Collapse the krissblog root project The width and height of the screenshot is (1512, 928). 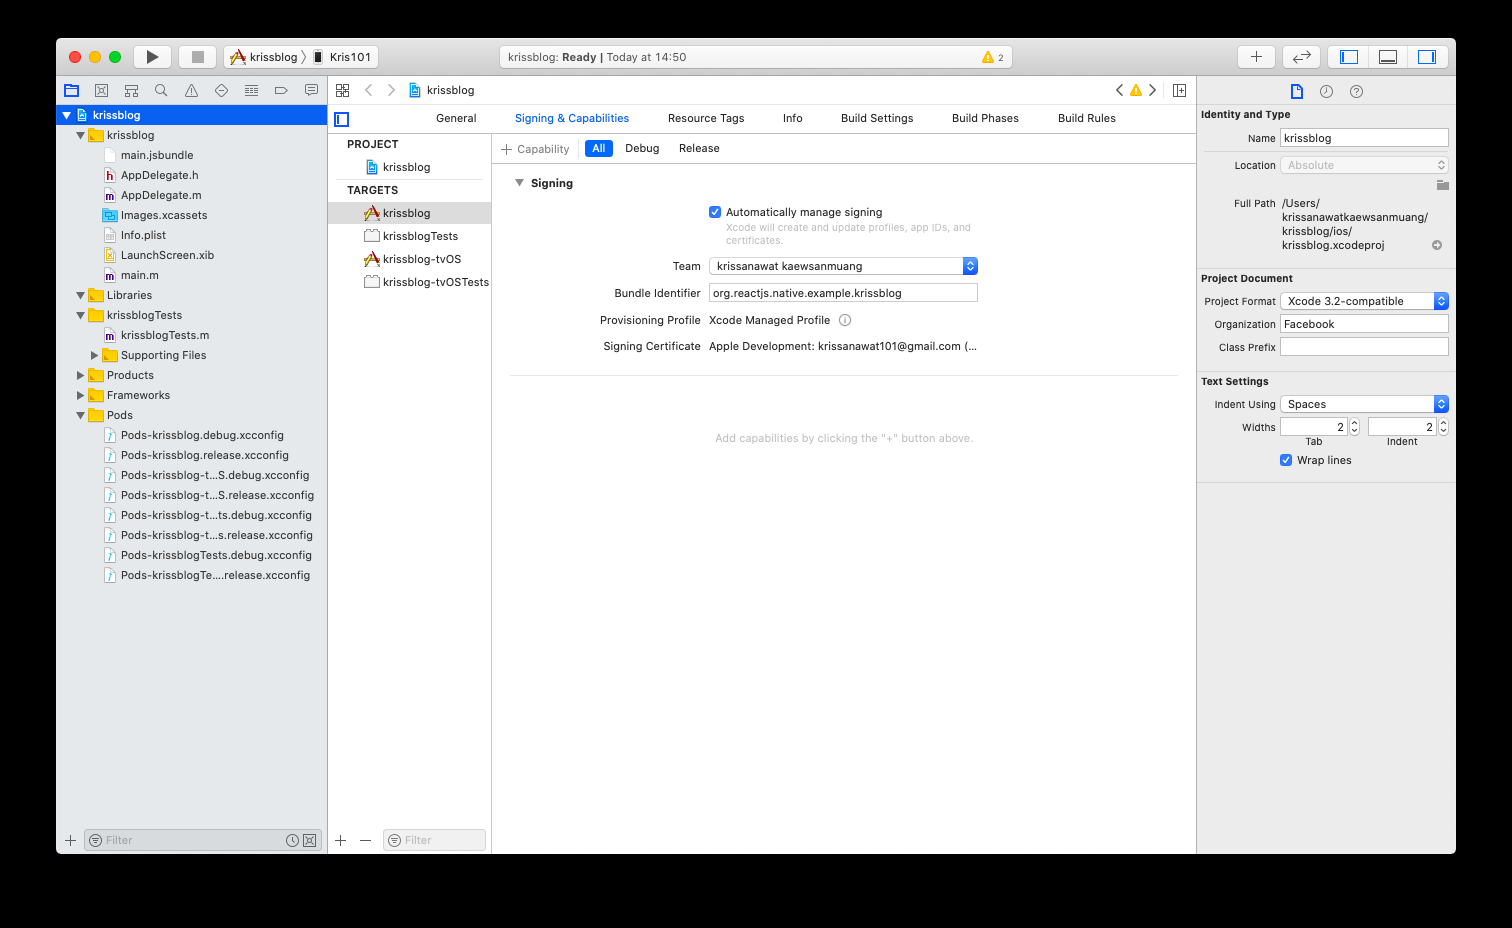pos(66,115)
